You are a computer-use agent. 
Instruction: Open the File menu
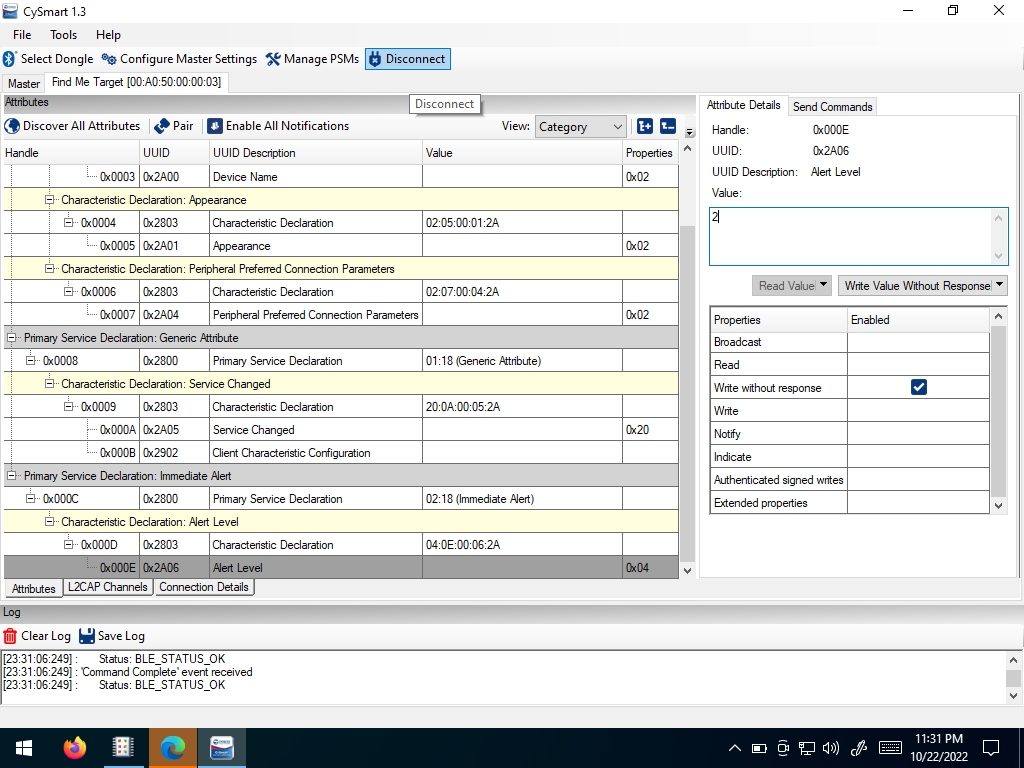tap(22, 35)
